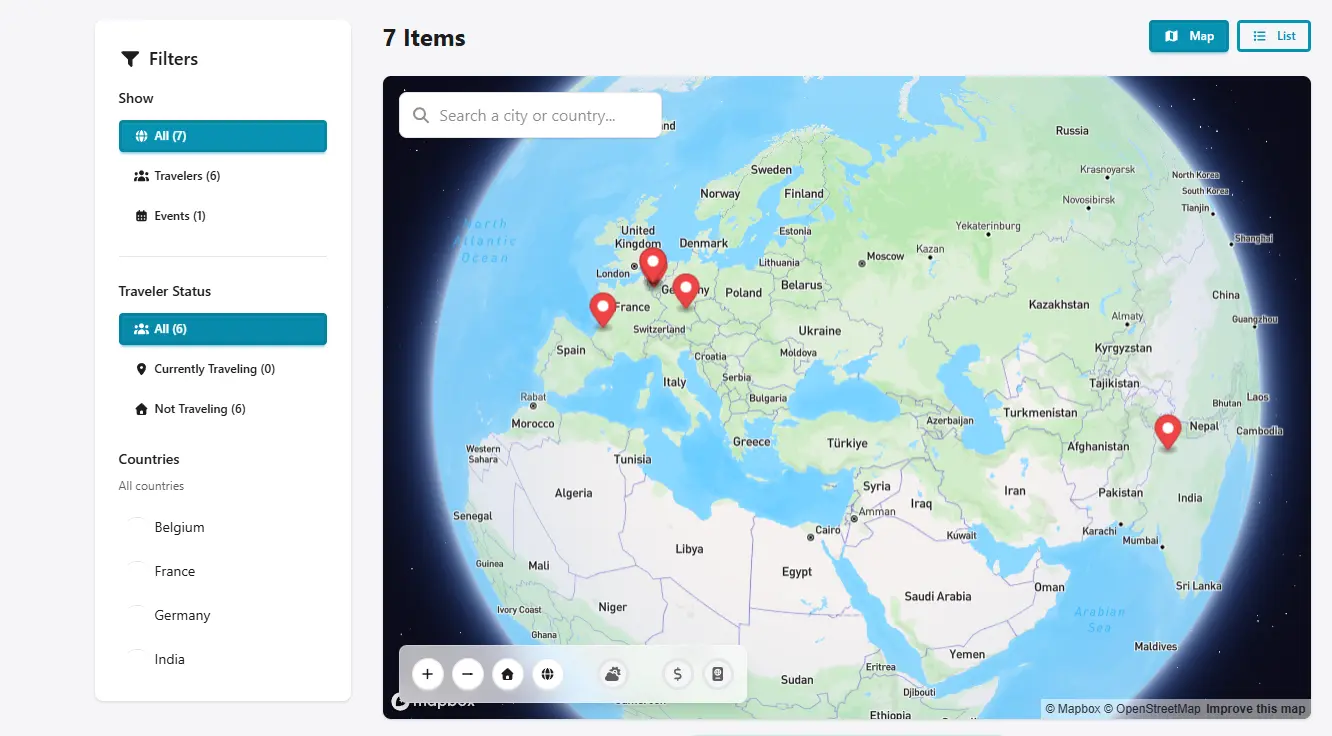This screenshot has width=1332, height=736.
Task: Open the © OpenStreetMap attribution link
Action: [1152, 709]
